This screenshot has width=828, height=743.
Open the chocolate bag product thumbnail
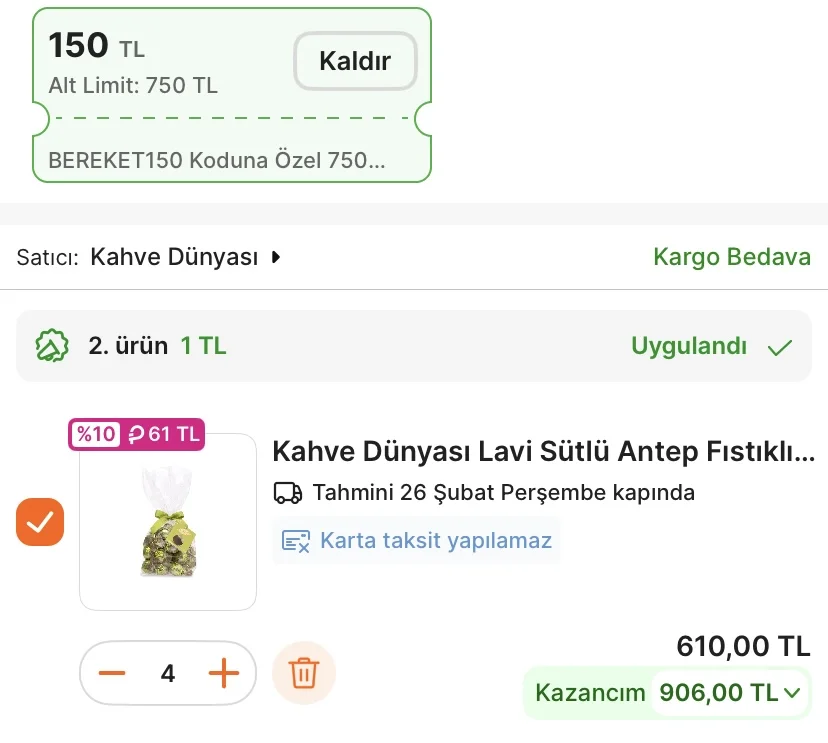[x=168, y=522]
